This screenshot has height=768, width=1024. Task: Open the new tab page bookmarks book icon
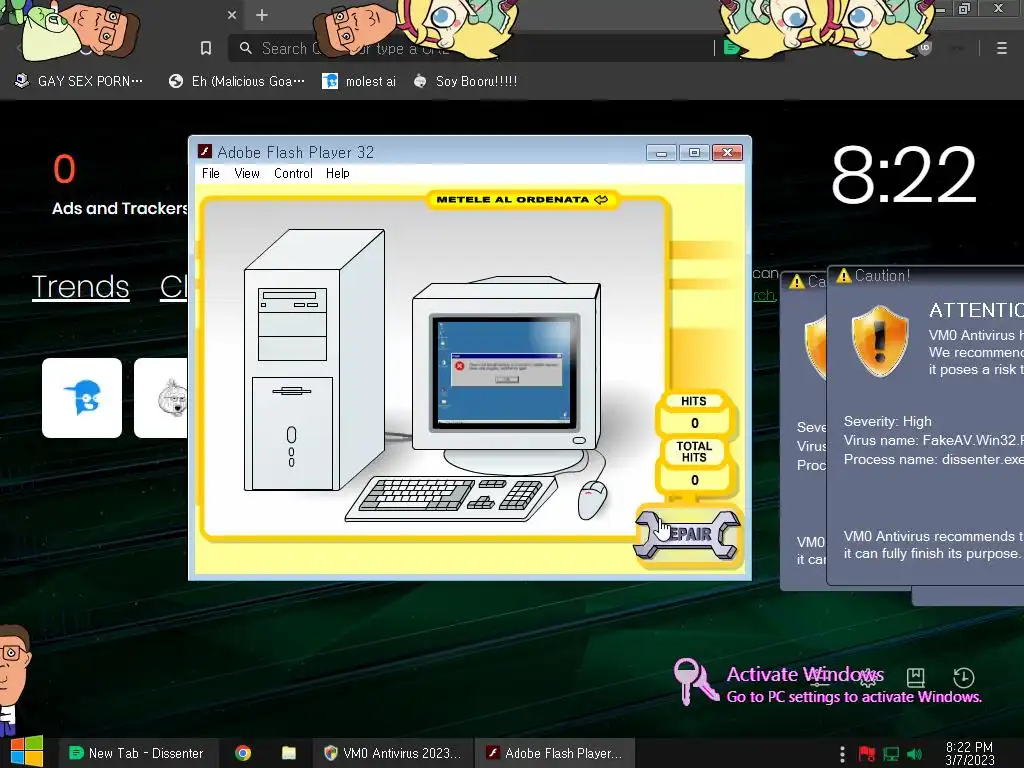coord(916,677)
